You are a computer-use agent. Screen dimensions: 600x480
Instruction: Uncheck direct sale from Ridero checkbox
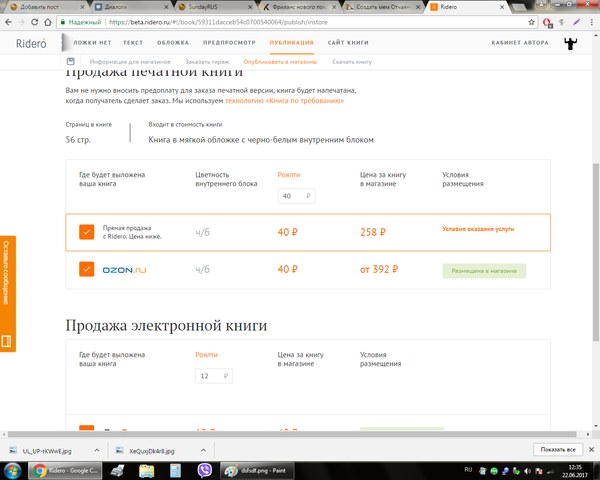pos(86,232)
